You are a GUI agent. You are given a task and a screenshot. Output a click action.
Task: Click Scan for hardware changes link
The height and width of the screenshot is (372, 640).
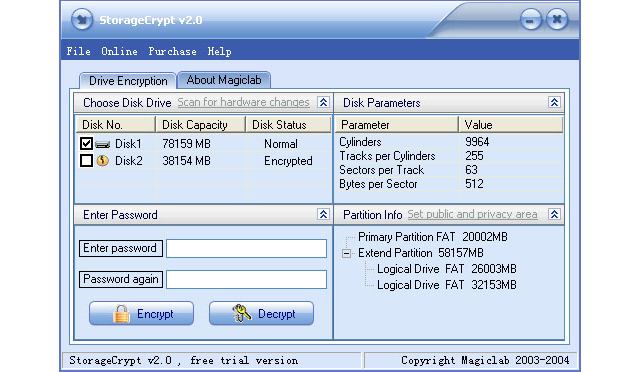tap(243, 102)
